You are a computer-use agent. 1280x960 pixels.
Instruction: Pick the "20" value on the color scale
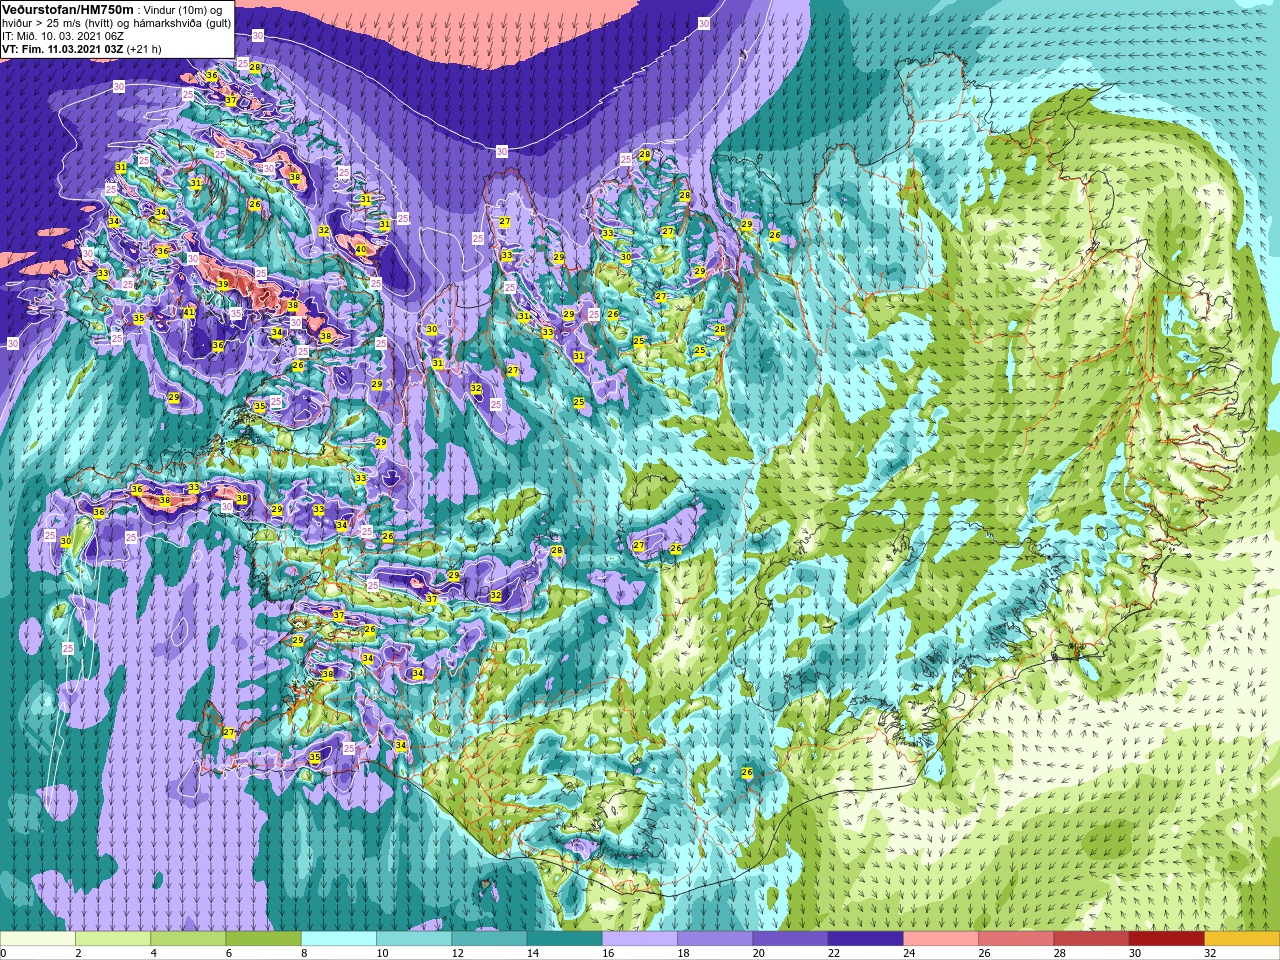pyautogui.click(x=758, y=953)
